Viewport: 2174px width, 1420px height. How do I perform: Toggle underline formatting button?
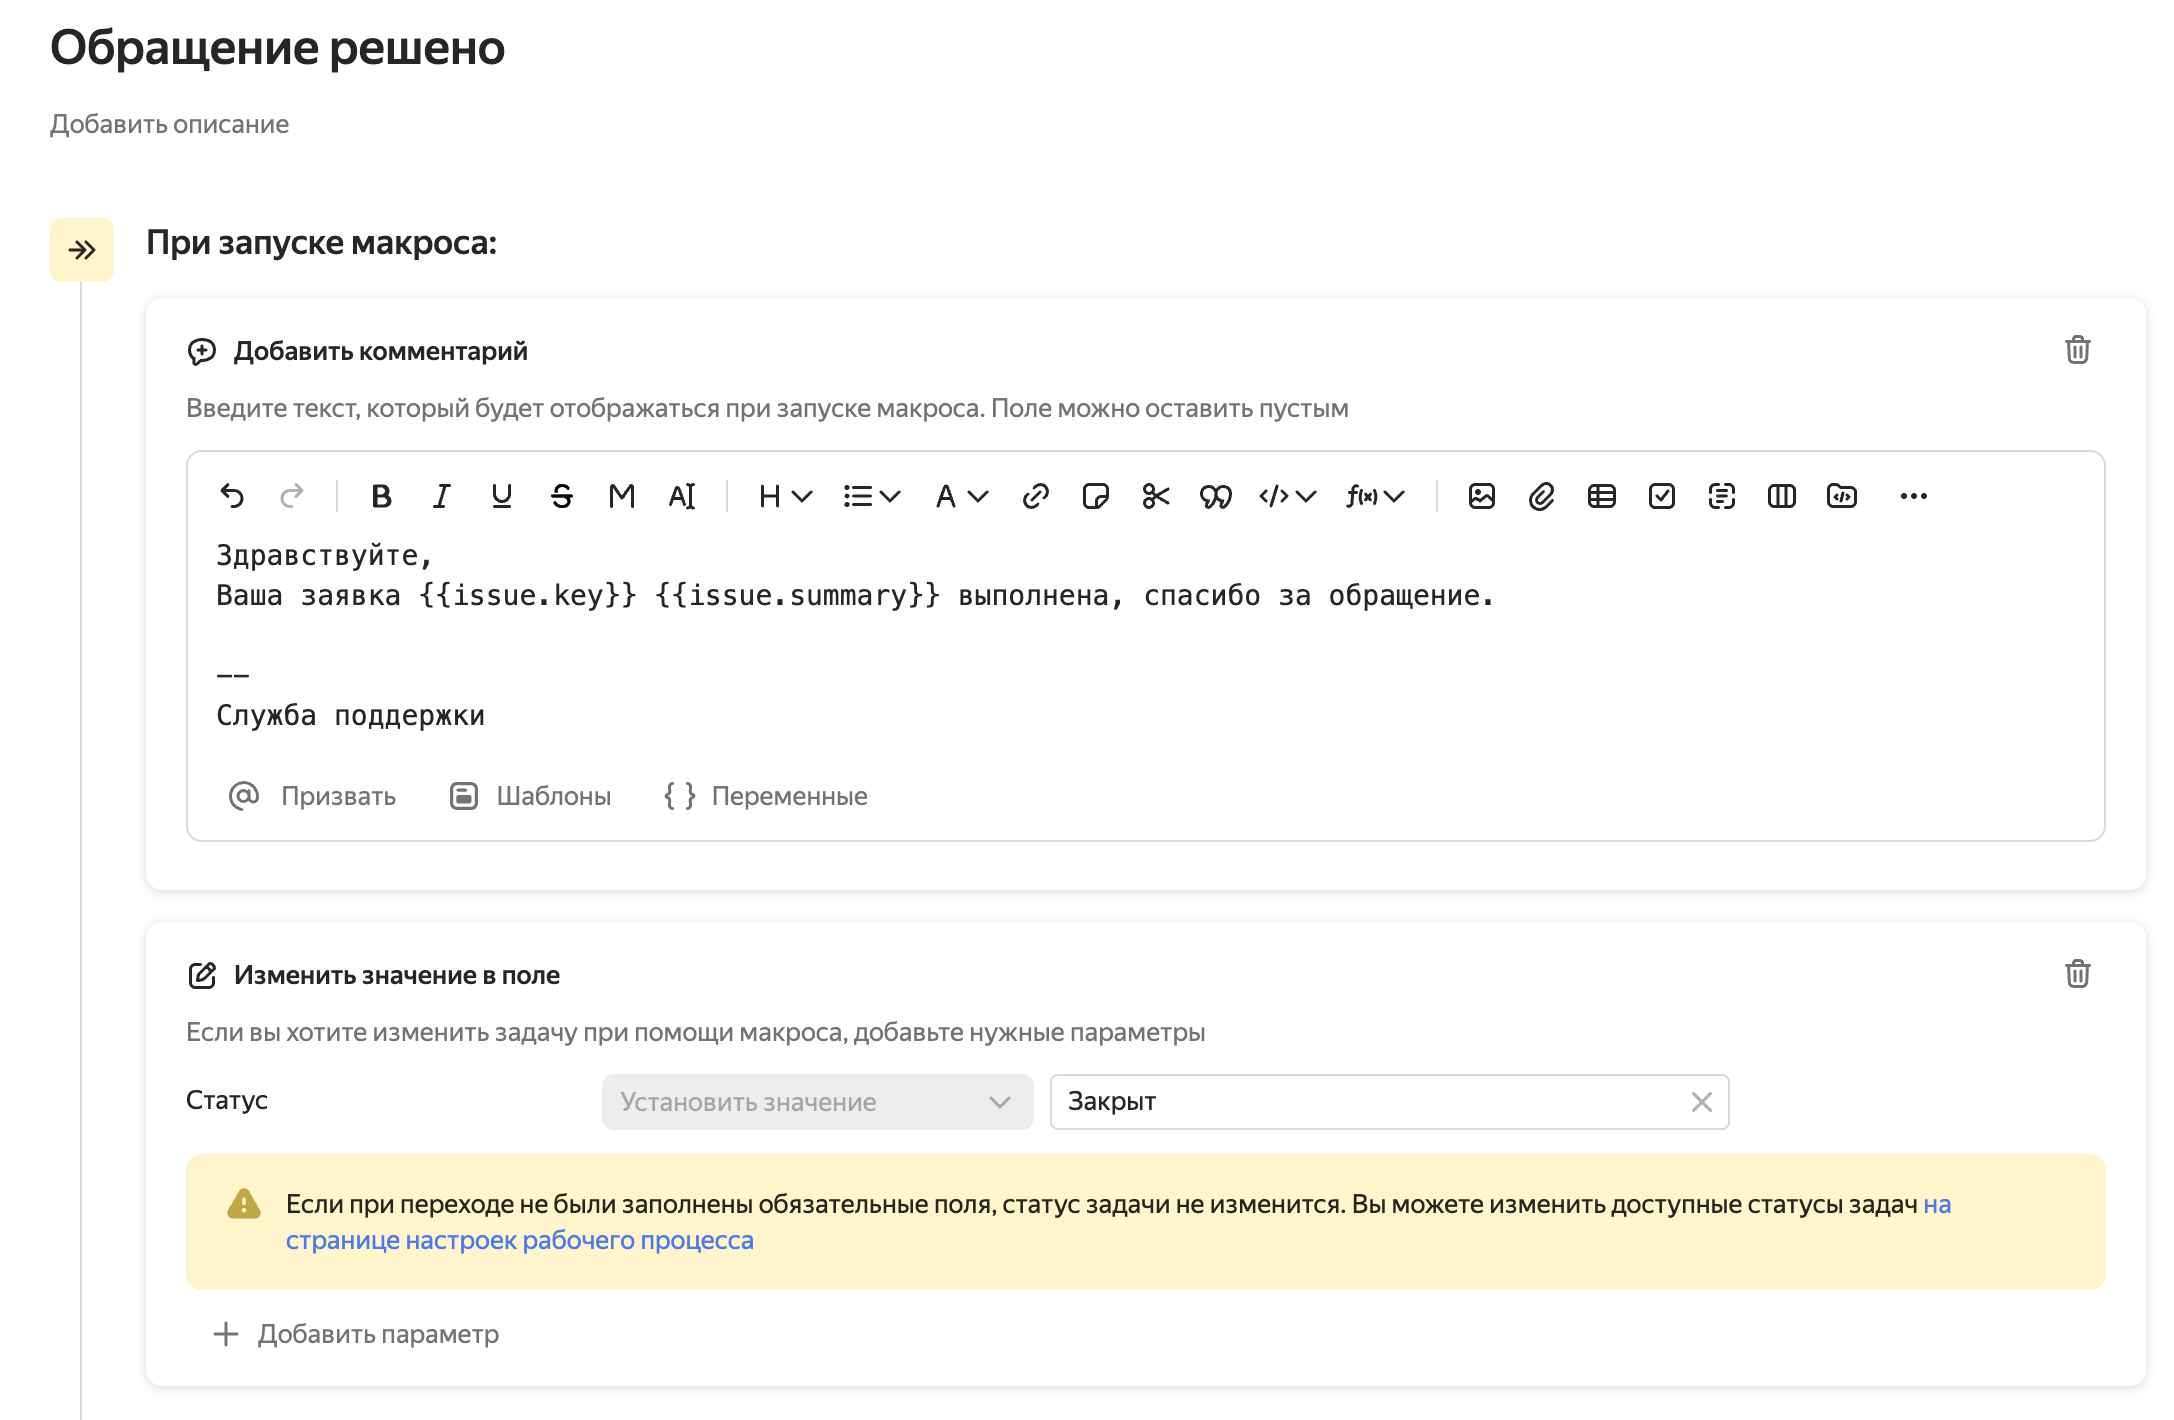502,496
